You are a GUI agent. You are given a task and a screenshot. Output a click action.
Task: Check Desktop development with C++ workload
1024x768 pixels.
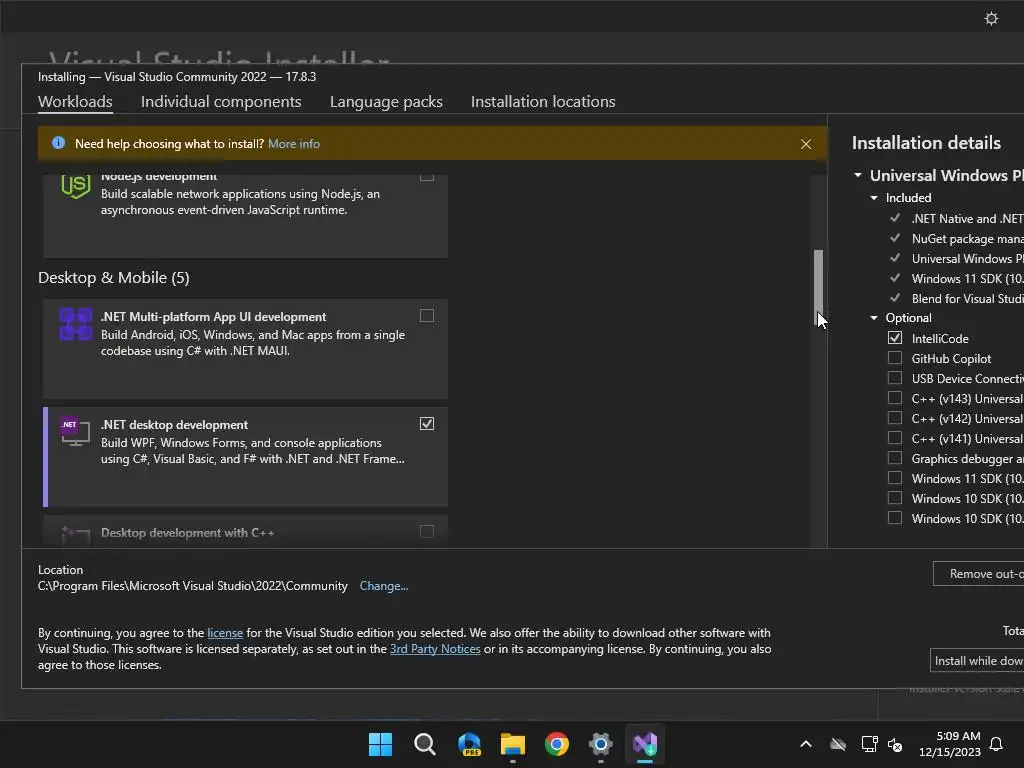(x=426, y=532)
